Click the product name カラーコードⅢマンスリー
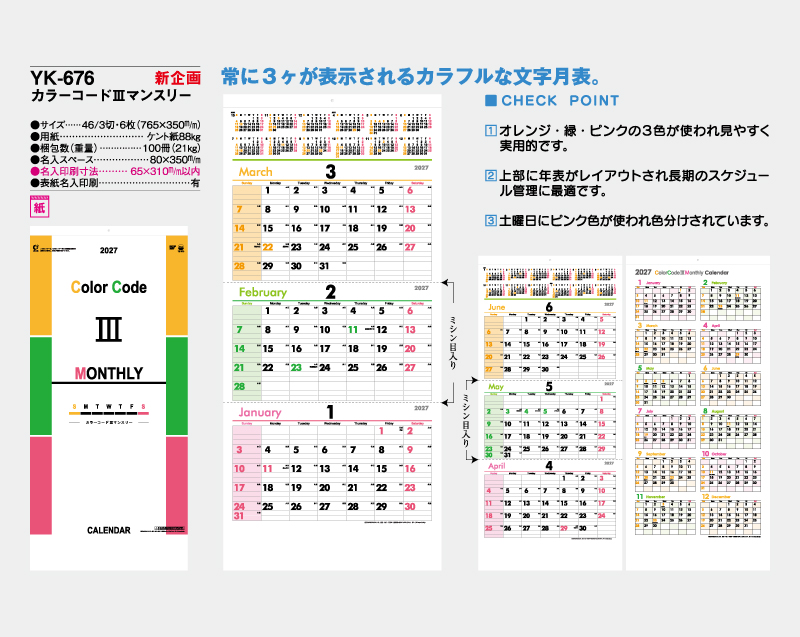 (x=111, y=95)
